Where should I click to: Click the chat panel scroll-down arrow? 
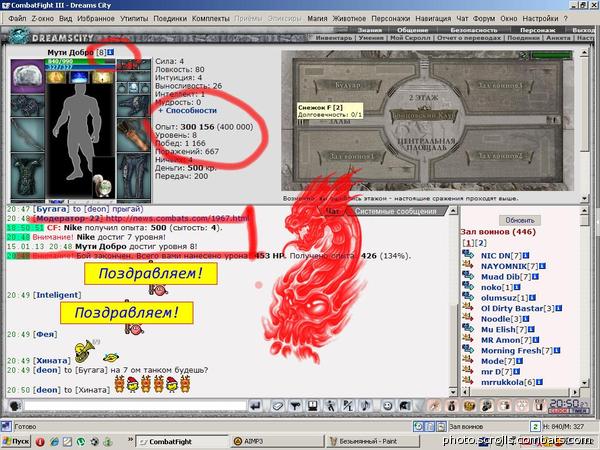453,392
